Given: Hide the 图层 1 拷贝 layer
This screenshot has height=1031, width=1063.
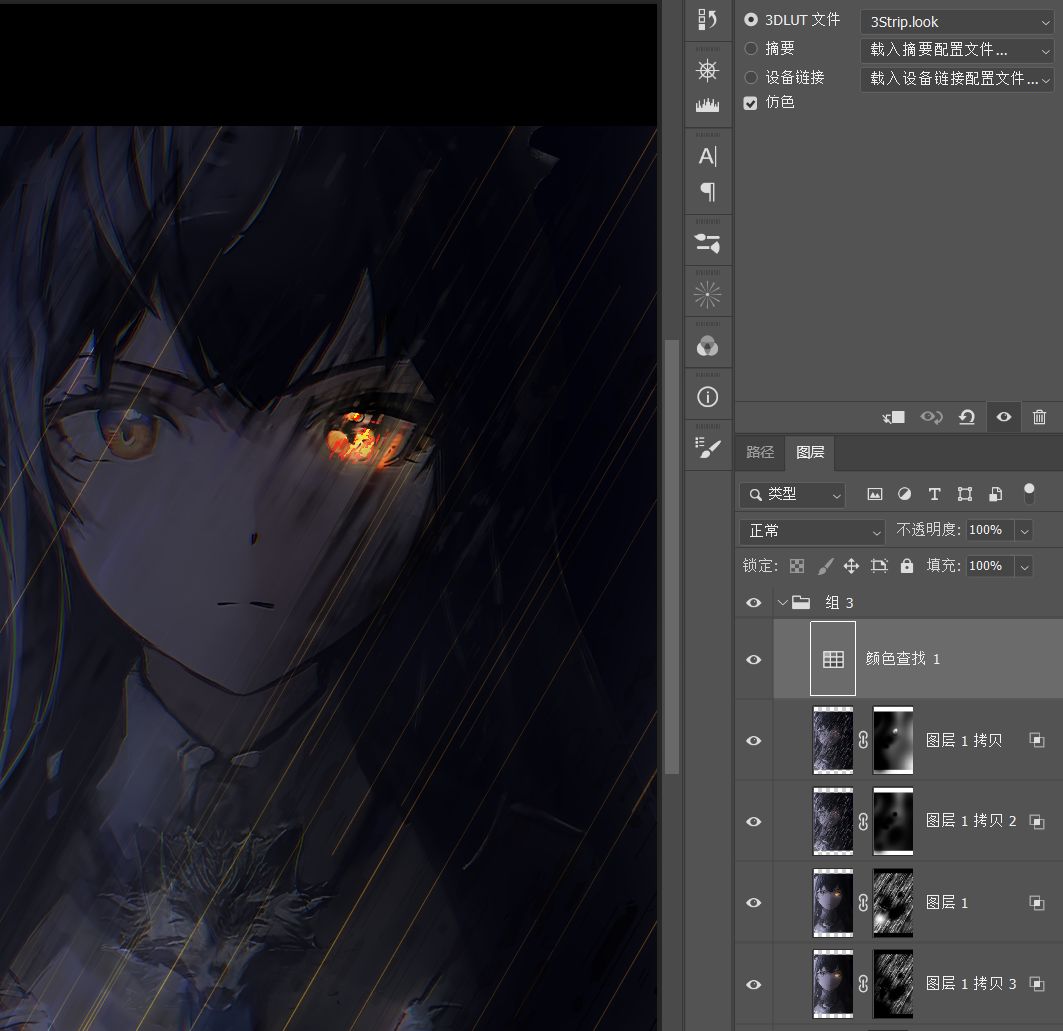Looking at the screenshot, I should click(753, 741).
